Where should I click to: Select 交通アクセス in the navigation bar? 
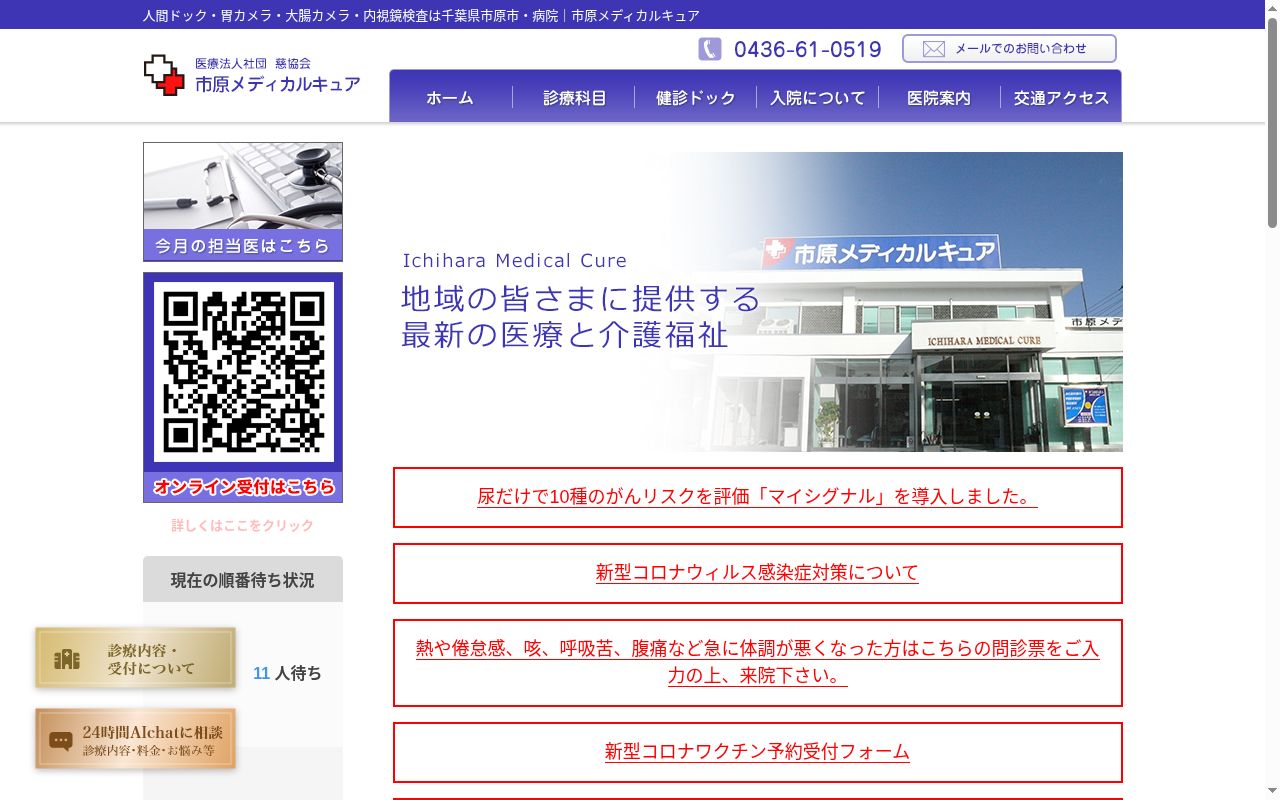coord(1061,98)
